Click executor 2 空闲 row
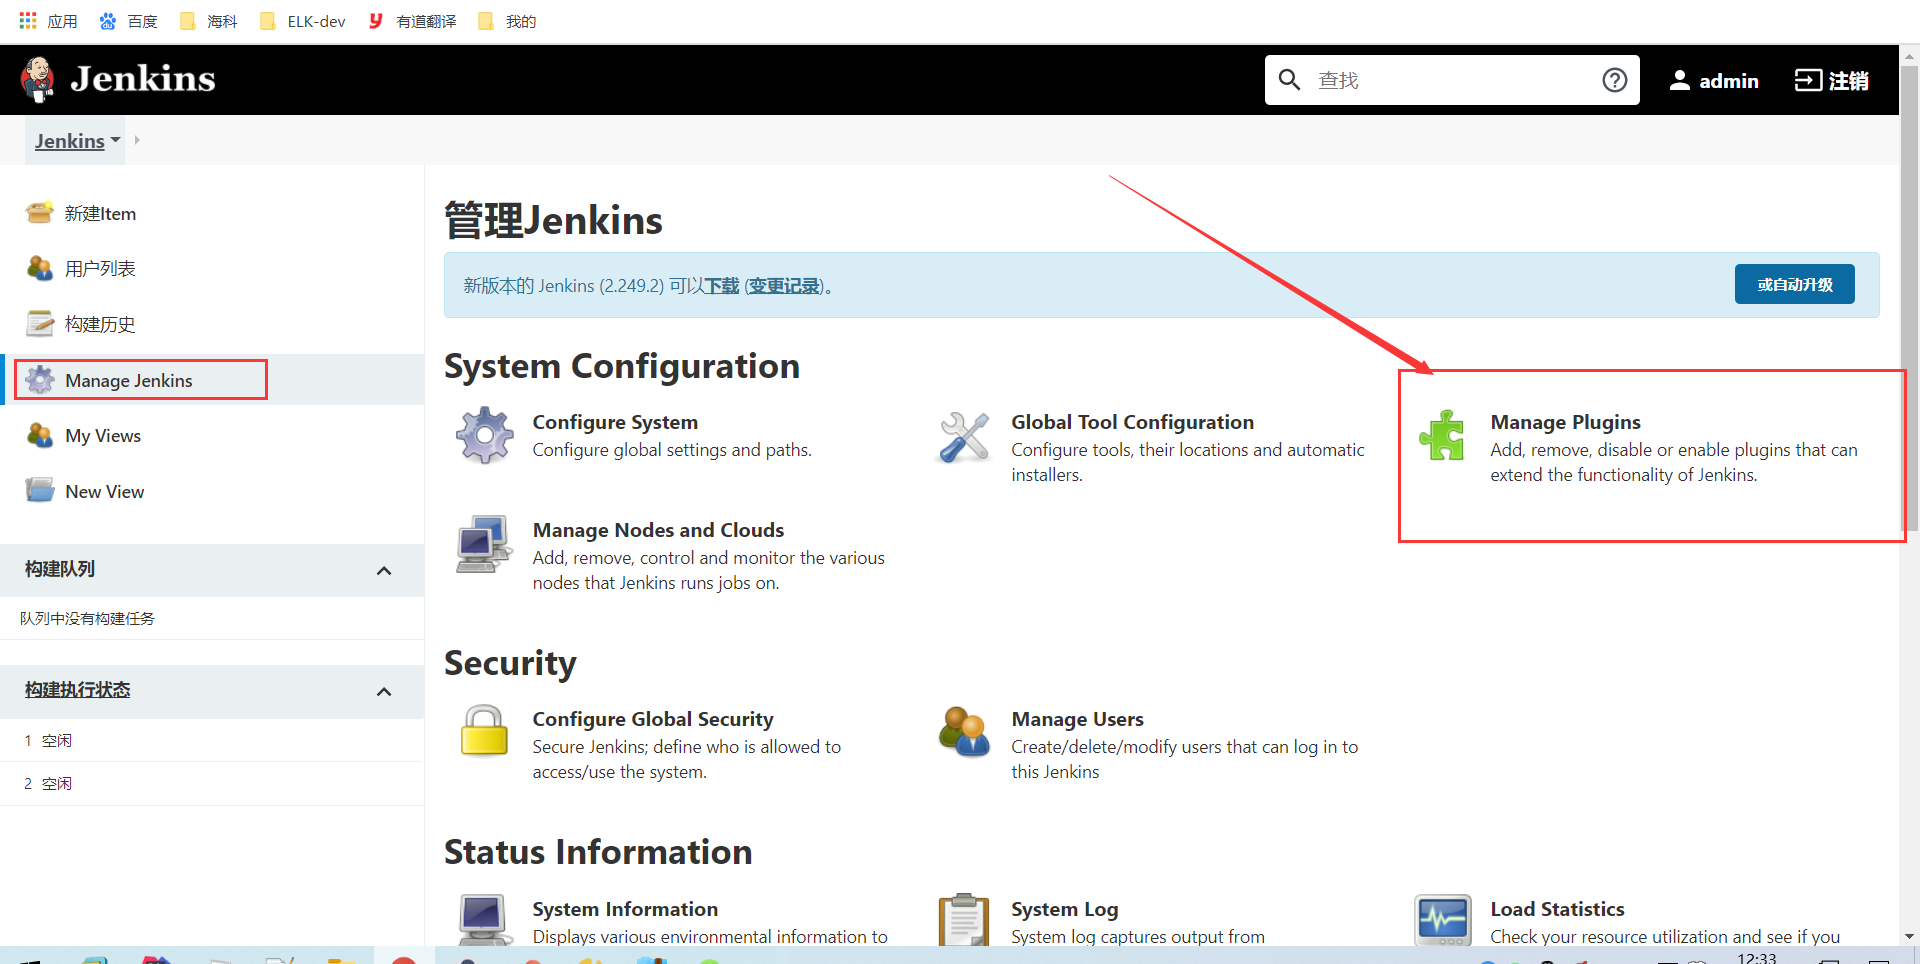 tap(212, 783)
